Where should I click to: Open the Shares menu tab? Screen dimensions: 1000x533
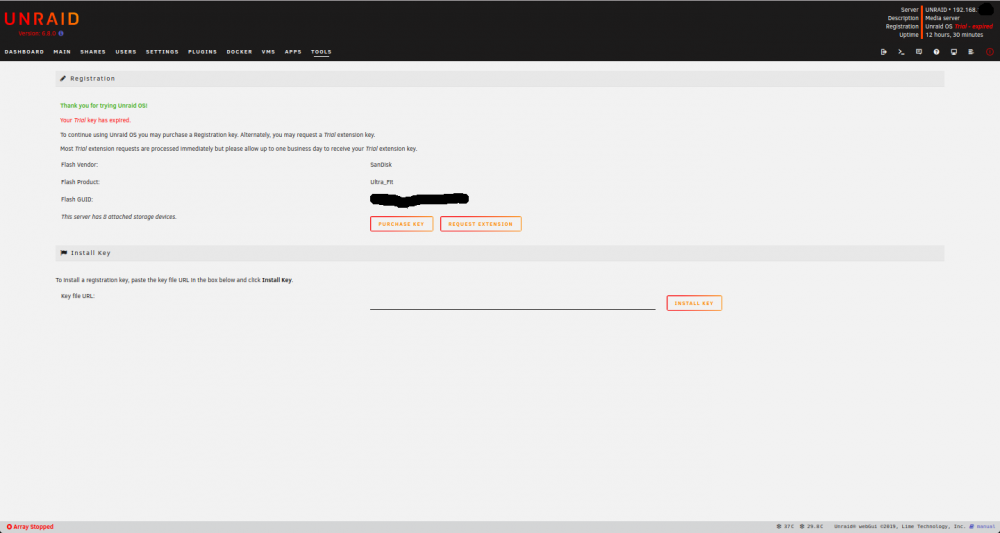tap(93, 52)
